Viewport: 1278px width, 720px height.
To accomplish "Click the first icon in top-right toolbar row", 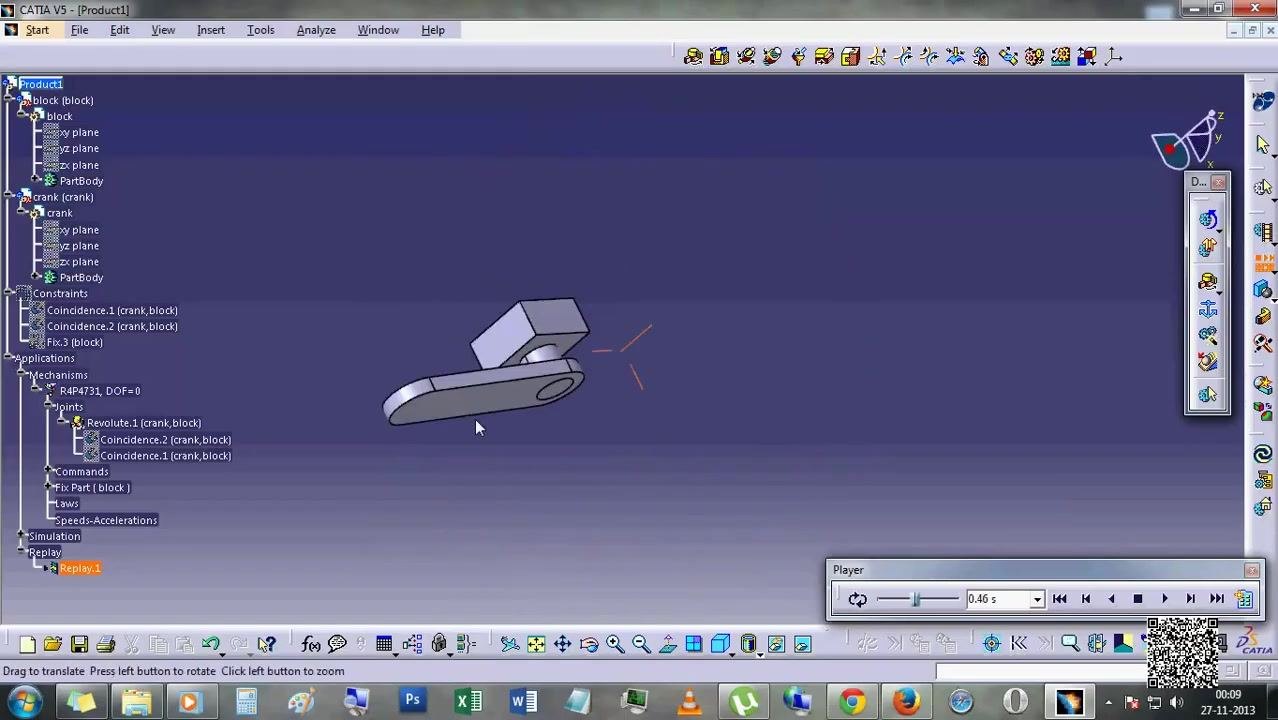I will [x=693, y=56].
